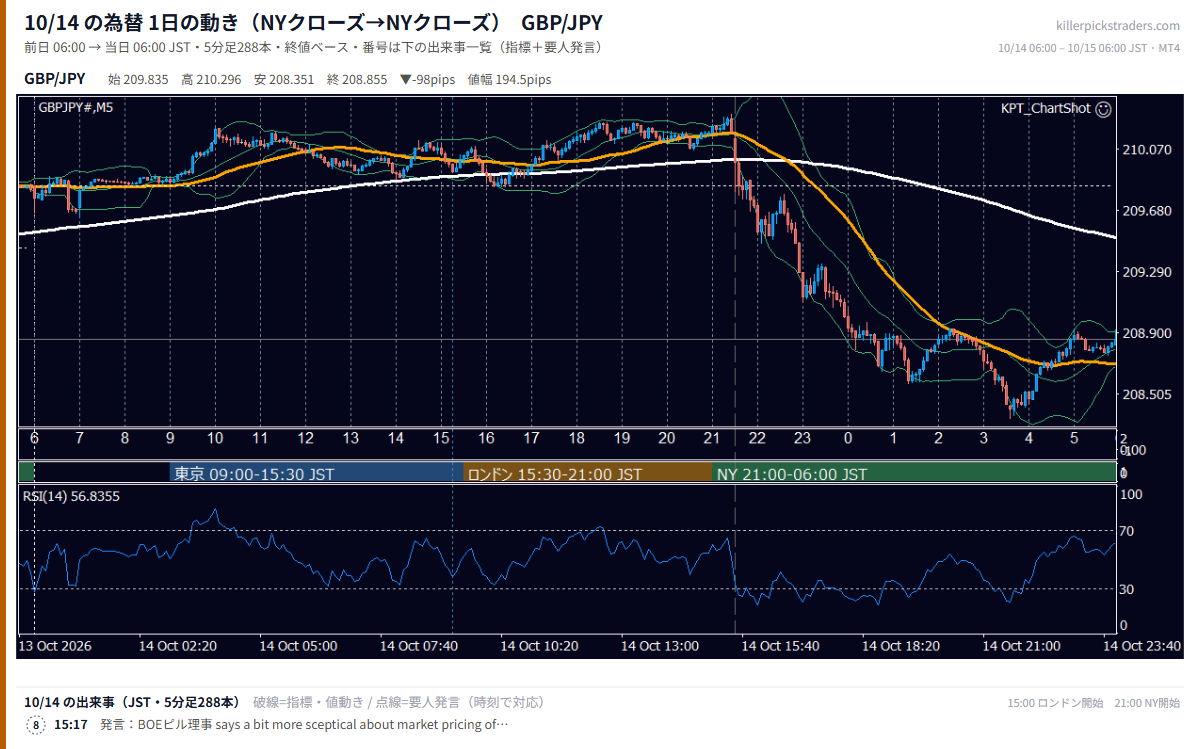This screenshot has width=1200, height=749.
Task: Click the hour 21 label on the hour axis
Action: [x=712, y=438]
